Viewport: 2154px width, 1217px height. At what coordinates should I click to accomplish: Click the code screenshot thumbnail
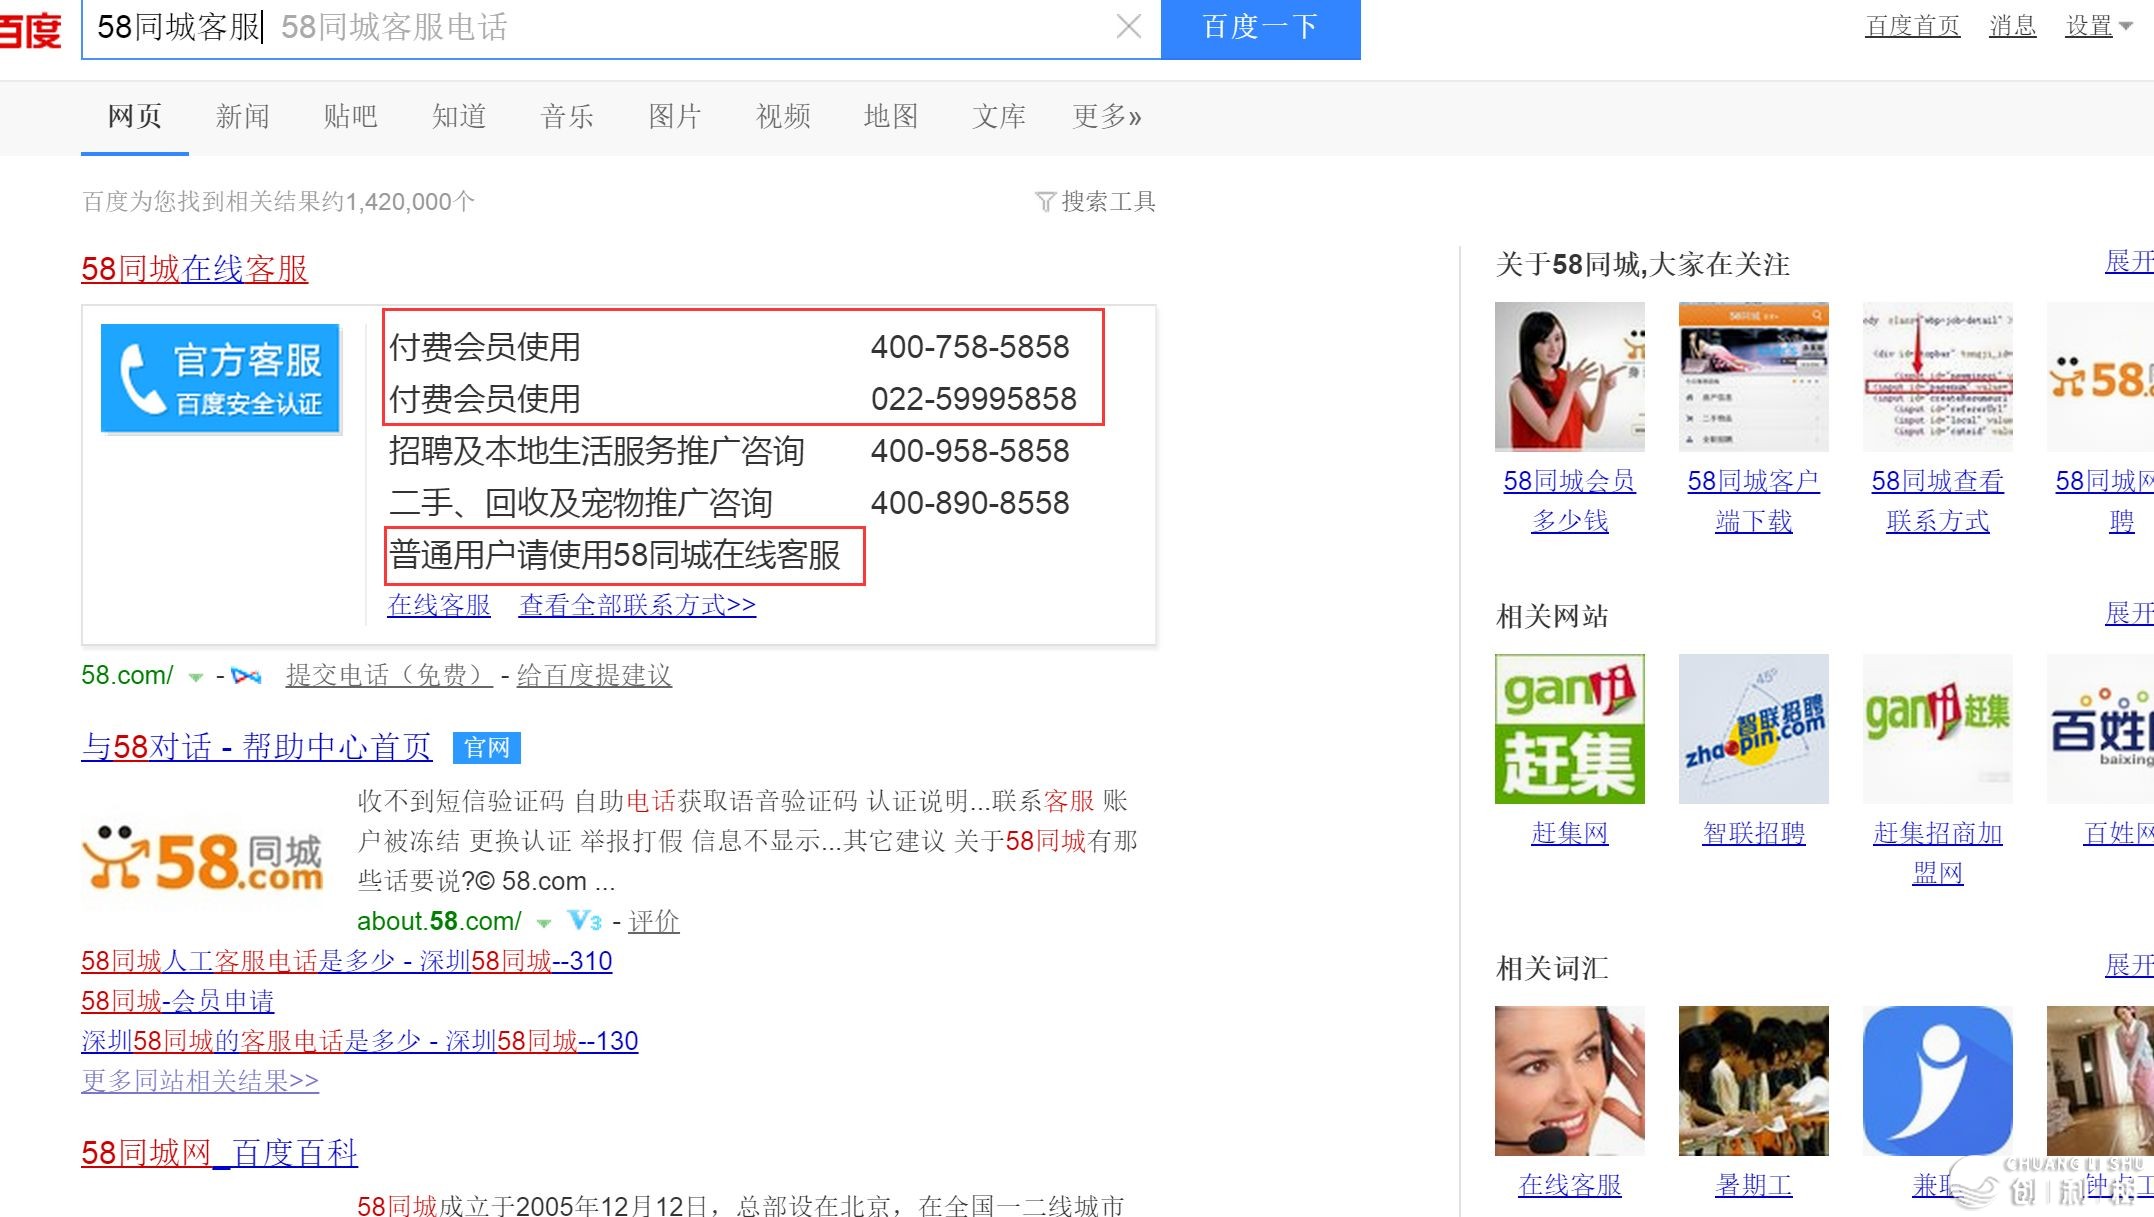[x=1938, y=376]
